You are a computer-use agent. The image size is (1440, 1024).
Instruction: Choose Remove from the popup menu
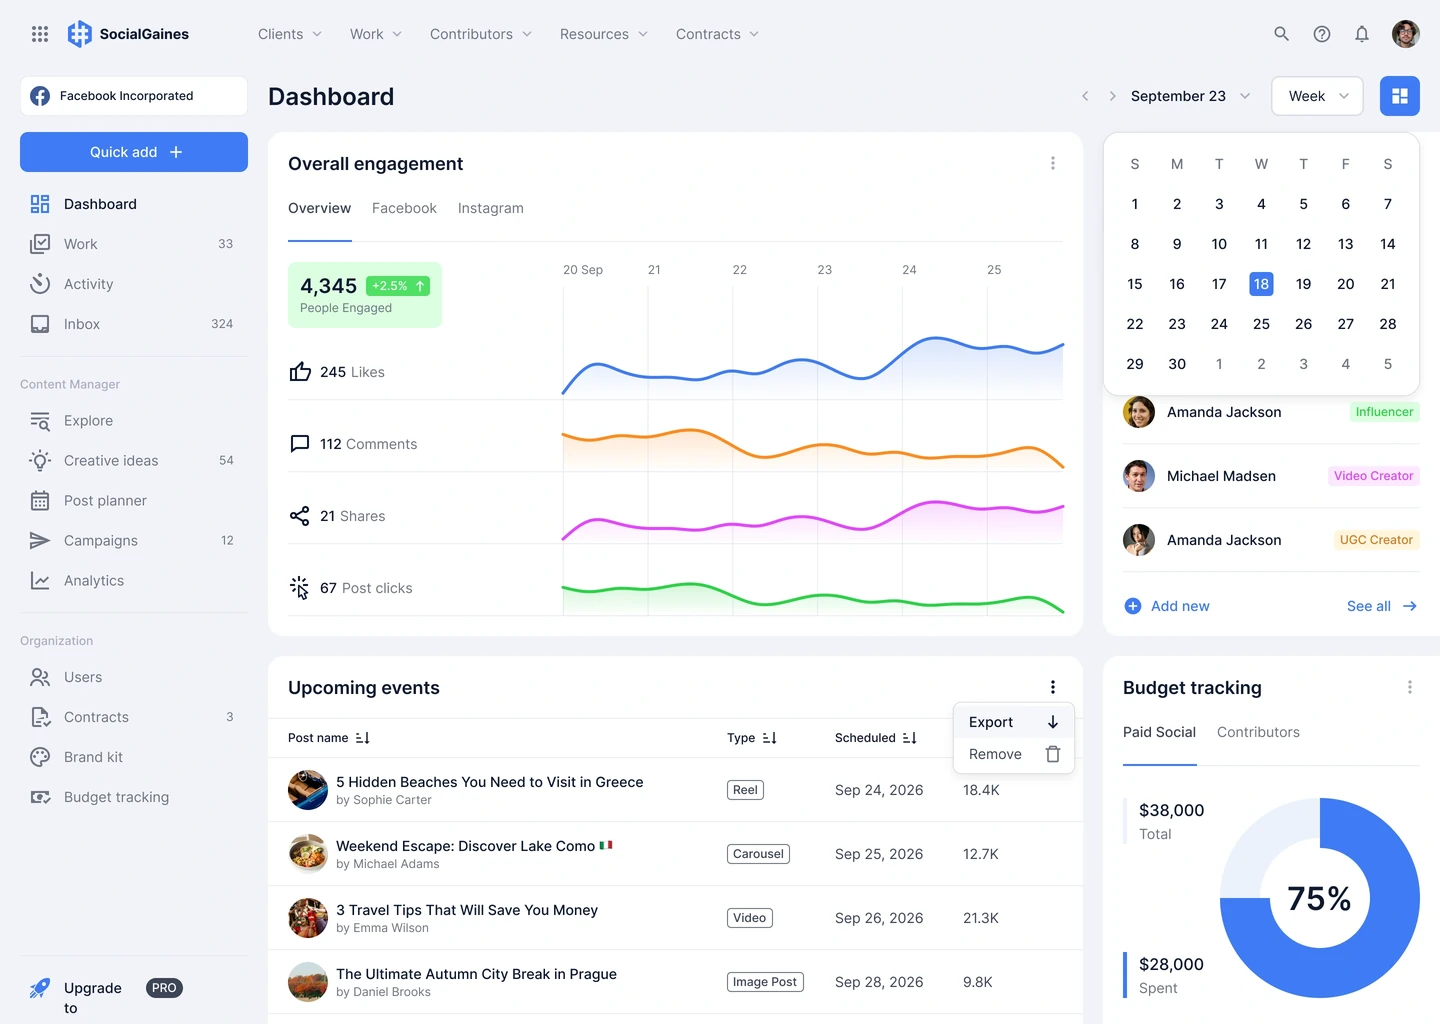pyautogui.click(x=1014, y=754)
